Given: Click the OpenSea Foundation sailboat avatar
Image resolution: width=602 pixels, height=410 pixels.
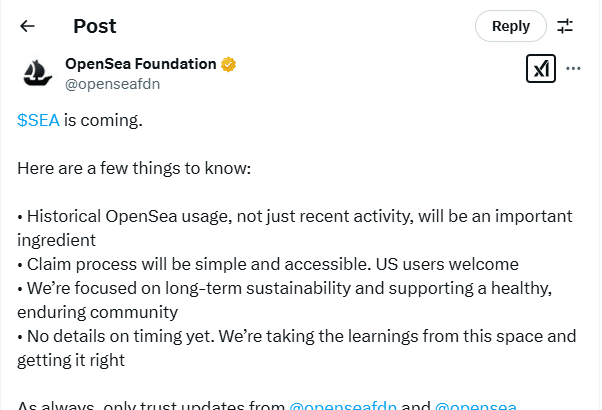Looking at the screenshot, I should 37,73.
